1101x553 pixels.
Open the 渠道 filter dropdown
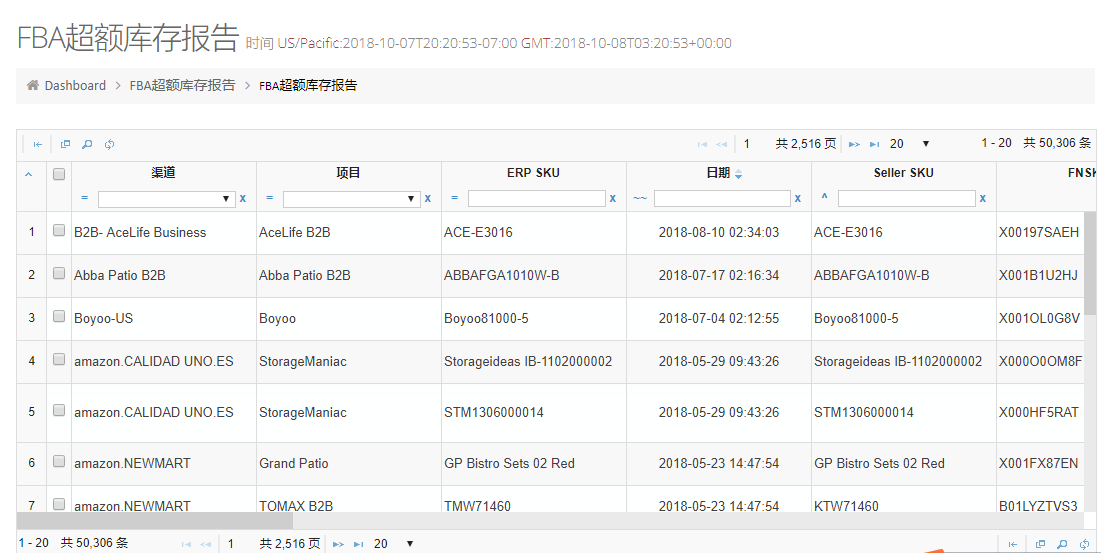click(x=166, y=199)
